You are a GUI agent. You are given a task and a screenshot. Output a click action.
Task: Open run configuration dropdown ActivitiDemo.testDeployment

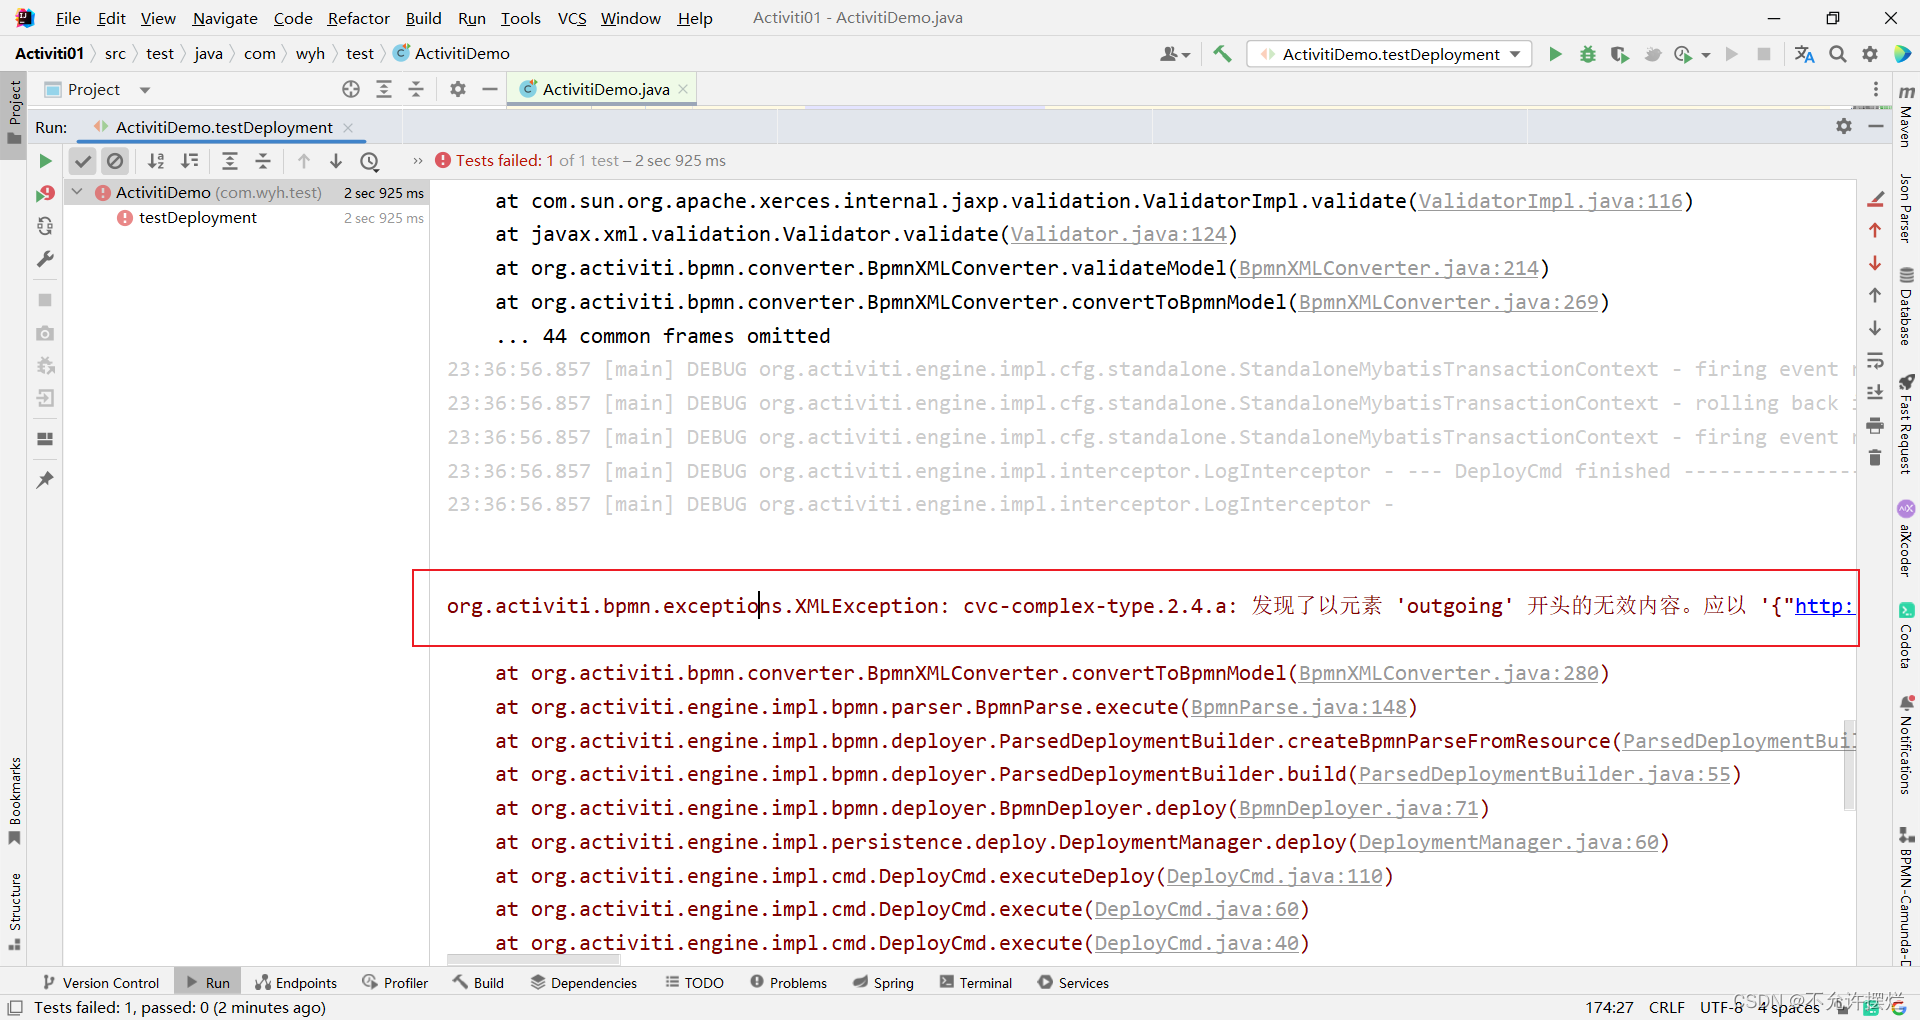coord(1390,54)
